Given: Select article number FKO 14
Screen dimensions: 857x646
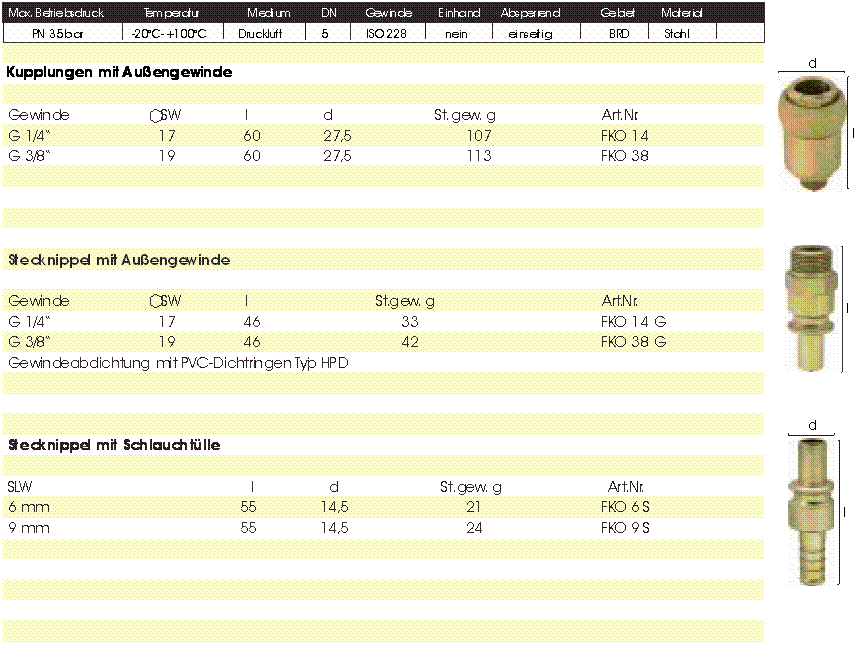Looking at the screenshot, I should (x=624, y=136).
